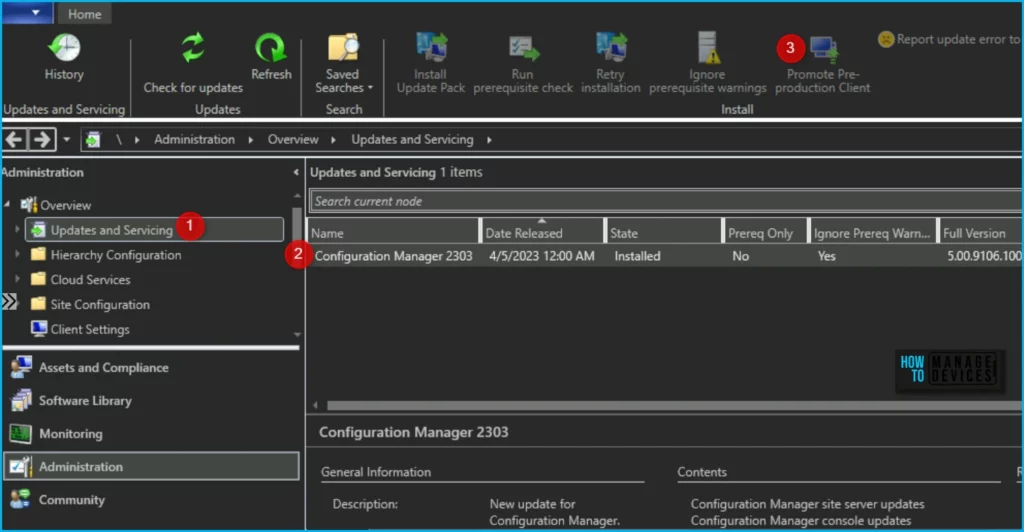The height and width of the screenshot is (532, 1024).
Task: Sort by the Prereq Only column header
Action: pos(765,233)
